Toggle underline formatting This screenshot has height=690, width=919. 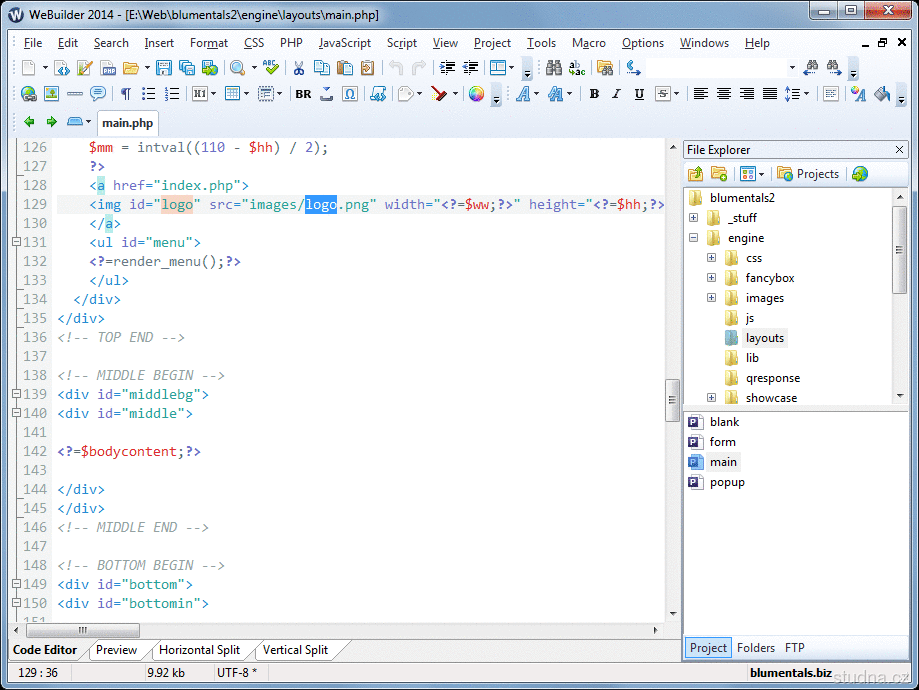tap(637, 94)
